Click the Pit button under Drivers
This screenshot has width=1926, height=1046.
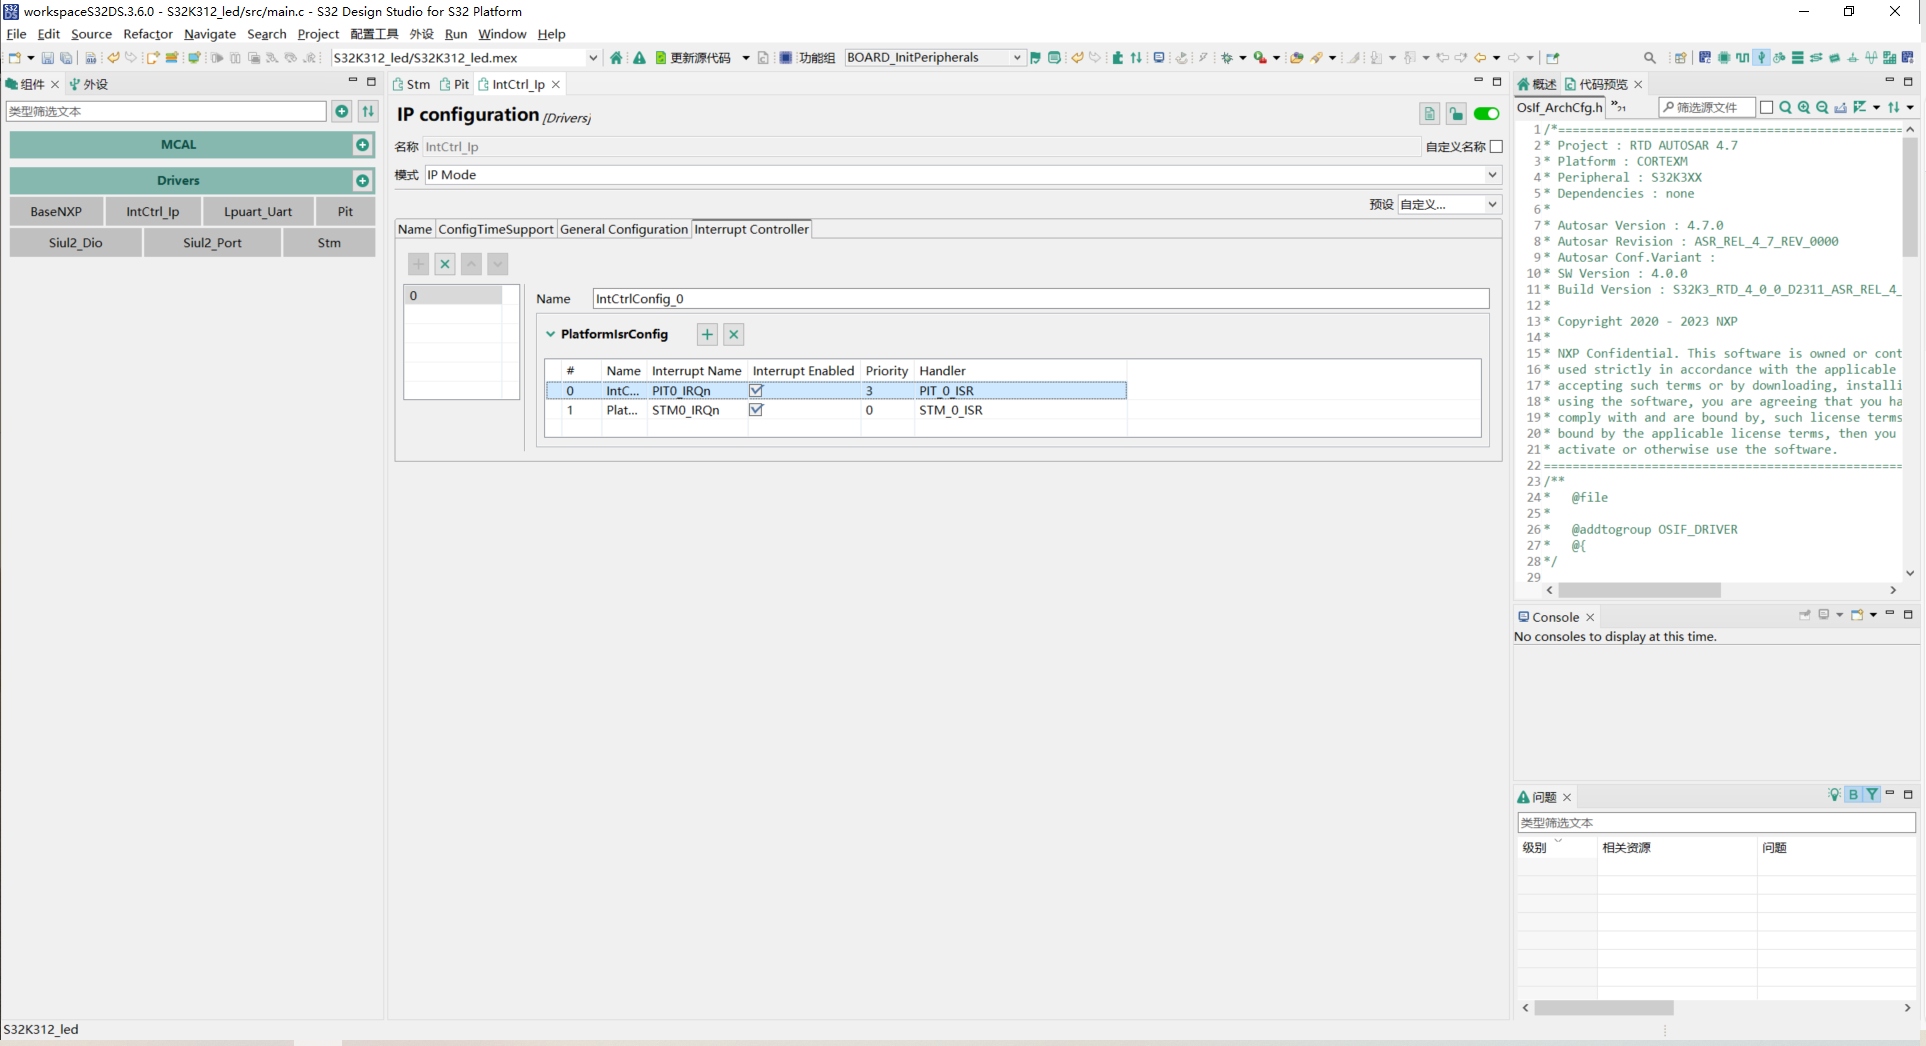pyautogui.click(x=345, y=211)
